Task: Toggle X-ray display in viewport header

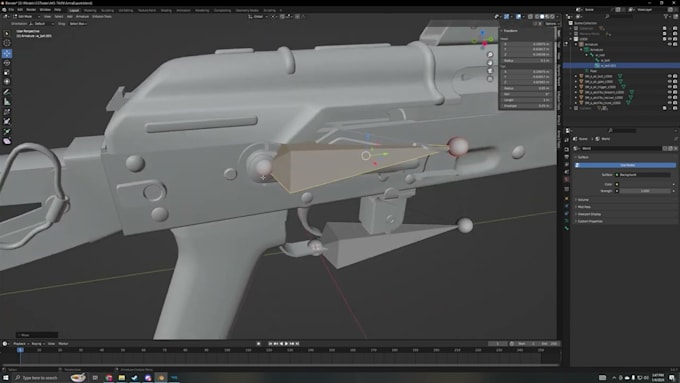Action: (530, 16)
